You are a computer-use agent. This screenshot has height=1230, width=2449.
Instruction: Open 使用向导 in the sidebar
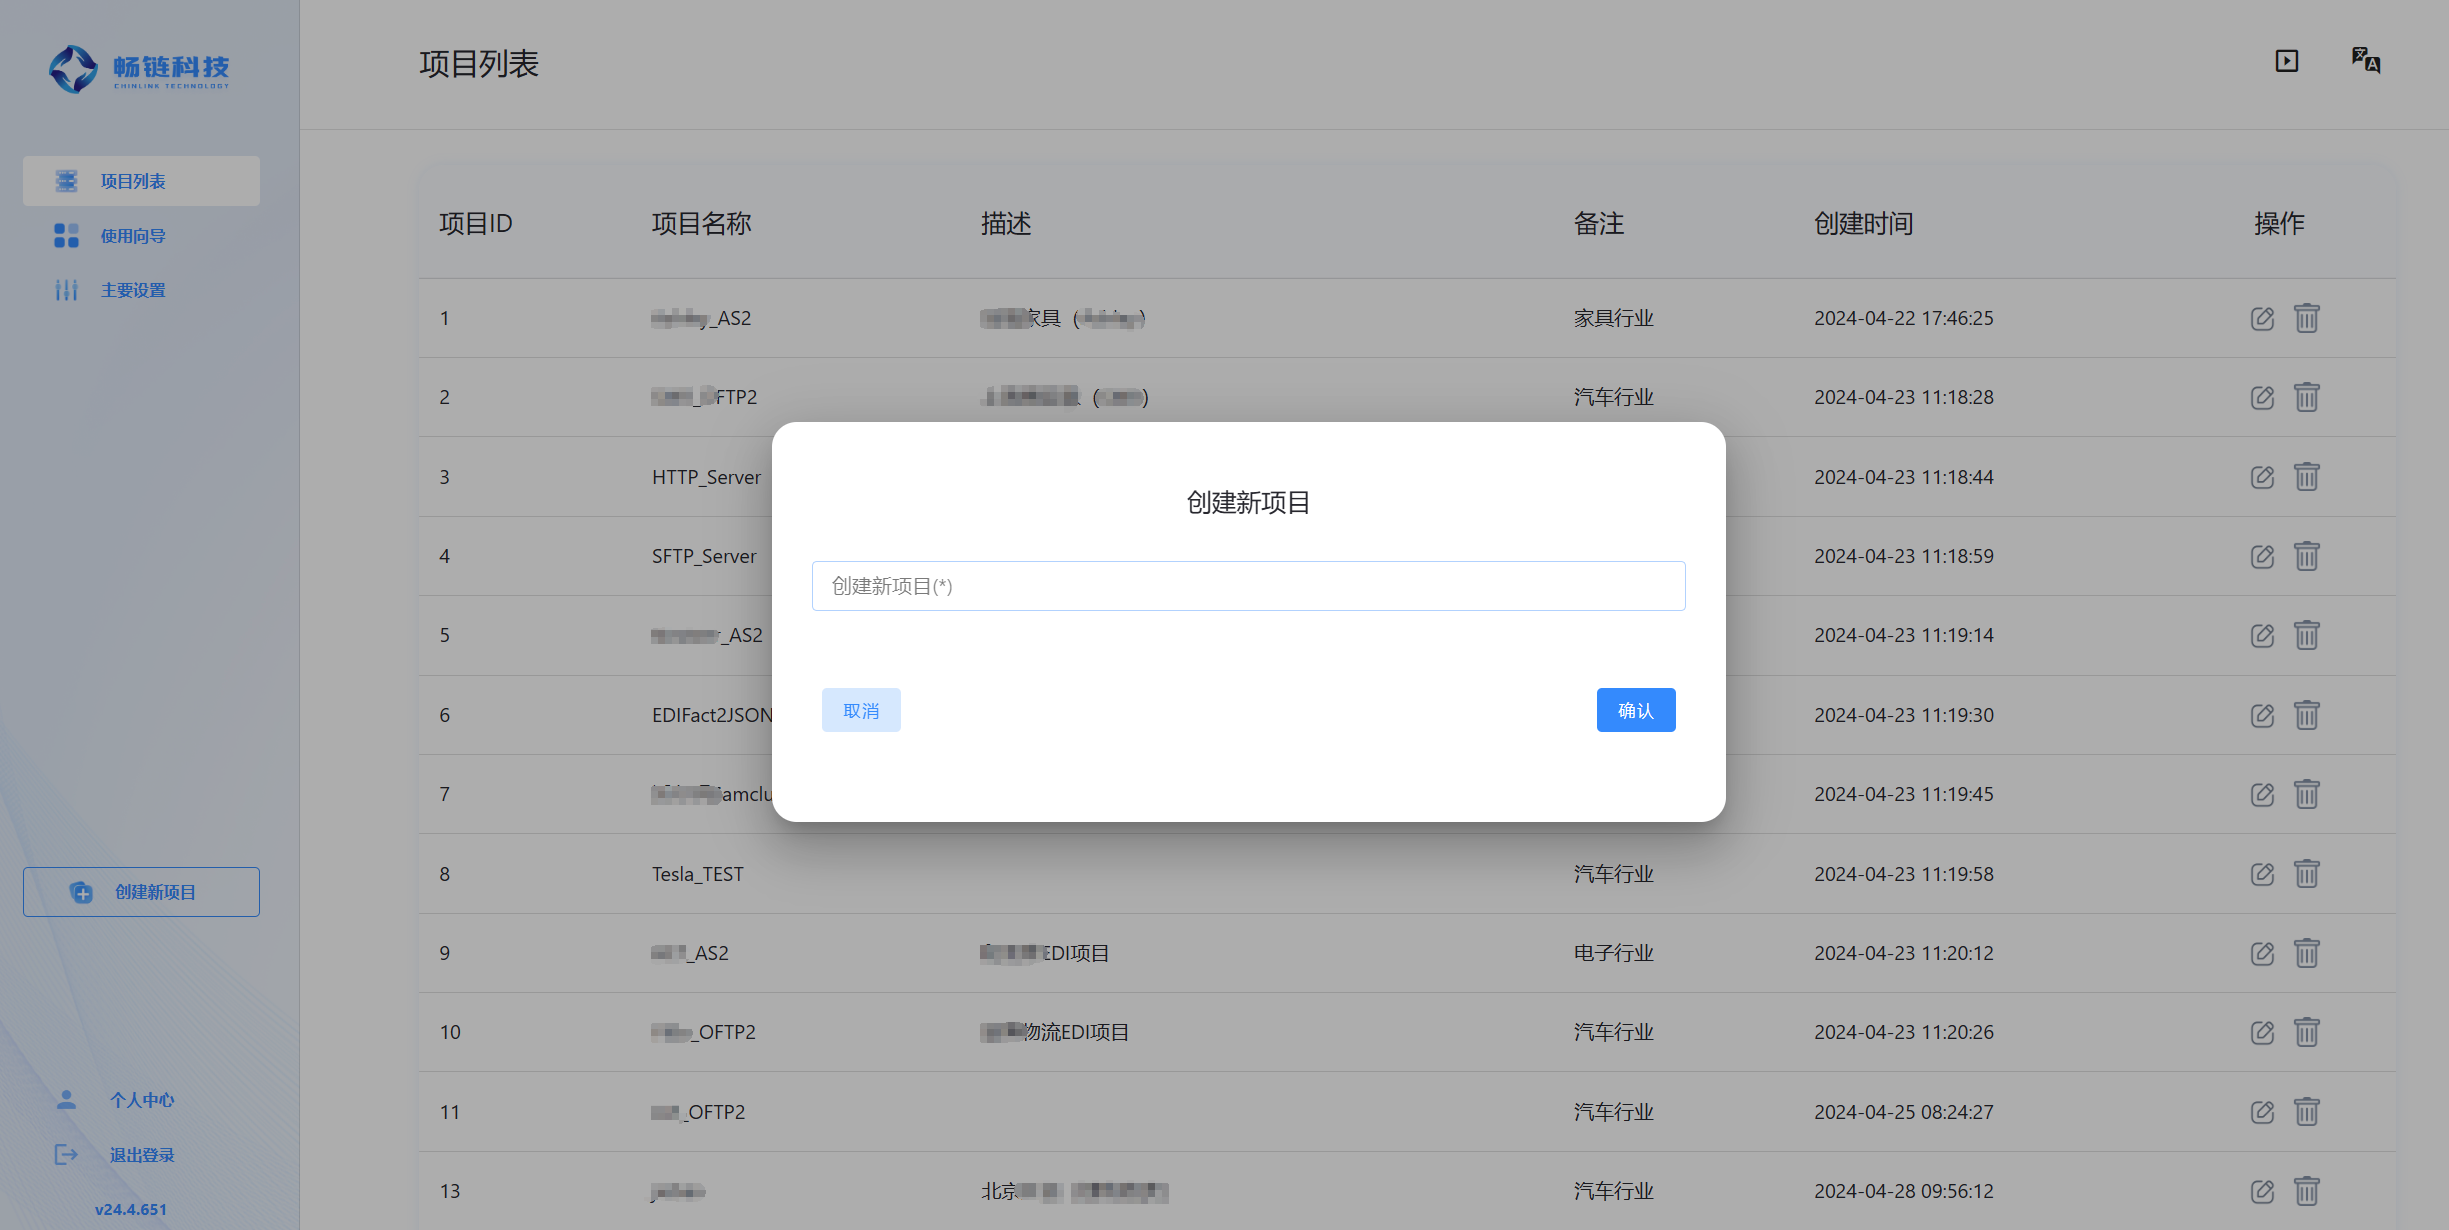pyautogui.click(x=133, y=236)
